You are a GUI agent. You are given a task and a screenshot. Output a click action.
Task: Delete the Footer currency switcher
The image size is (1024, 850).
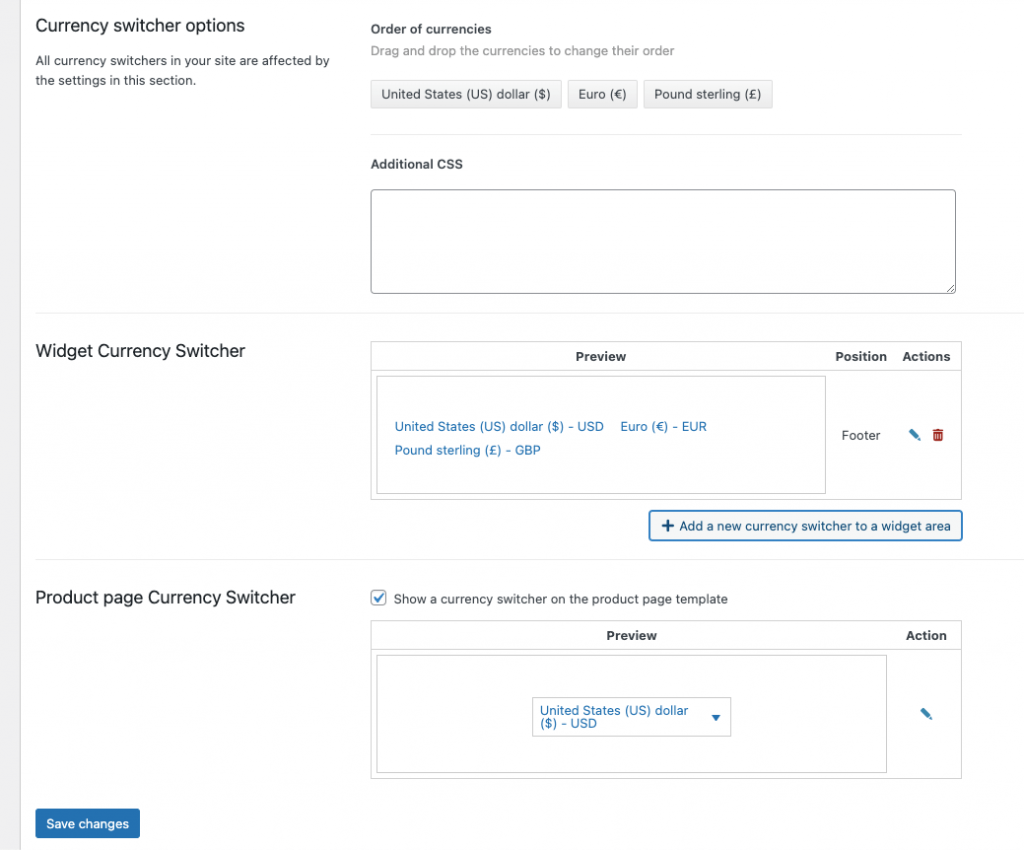tap(937, 435)
